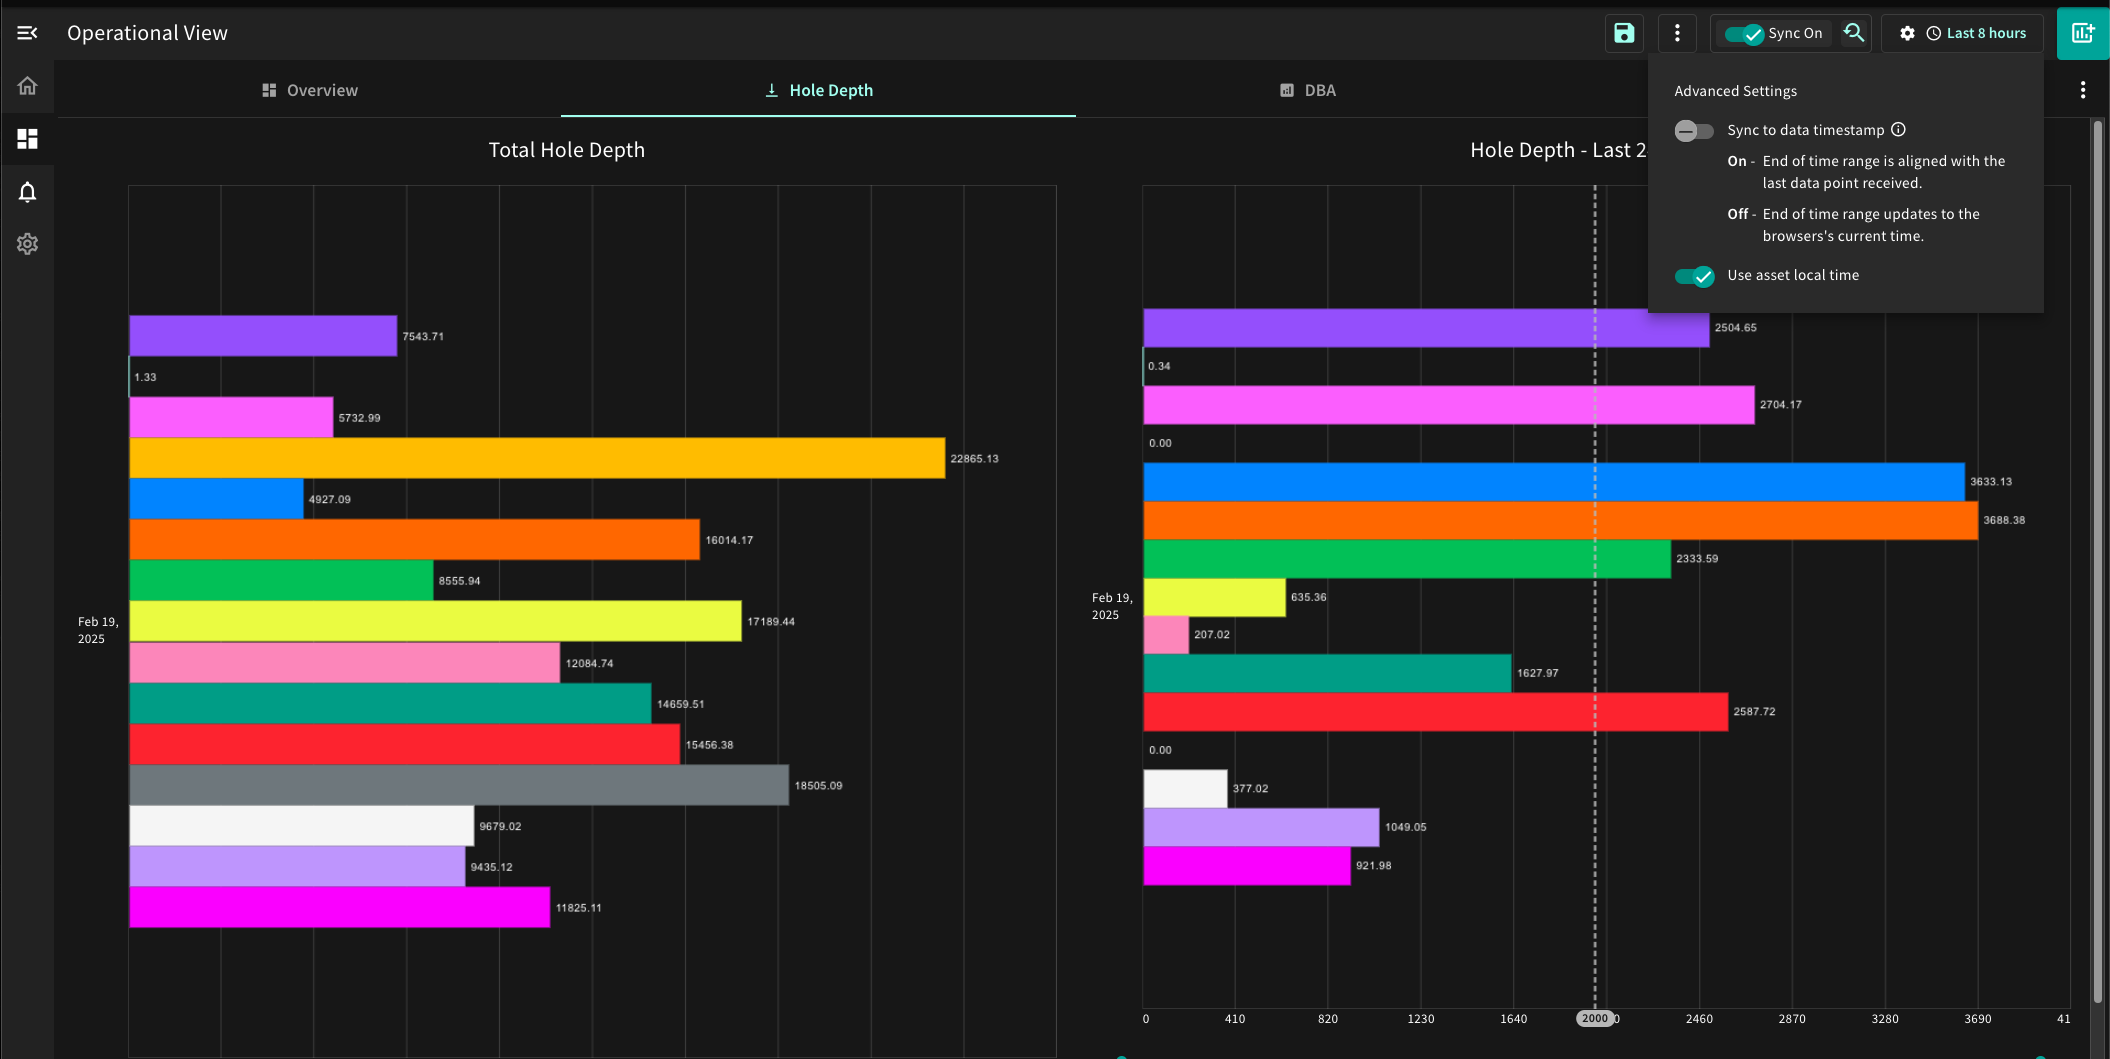The image size is (2110, 1059).
Task: Switch to the DBA tab
Action: (x=1307, y=90)
